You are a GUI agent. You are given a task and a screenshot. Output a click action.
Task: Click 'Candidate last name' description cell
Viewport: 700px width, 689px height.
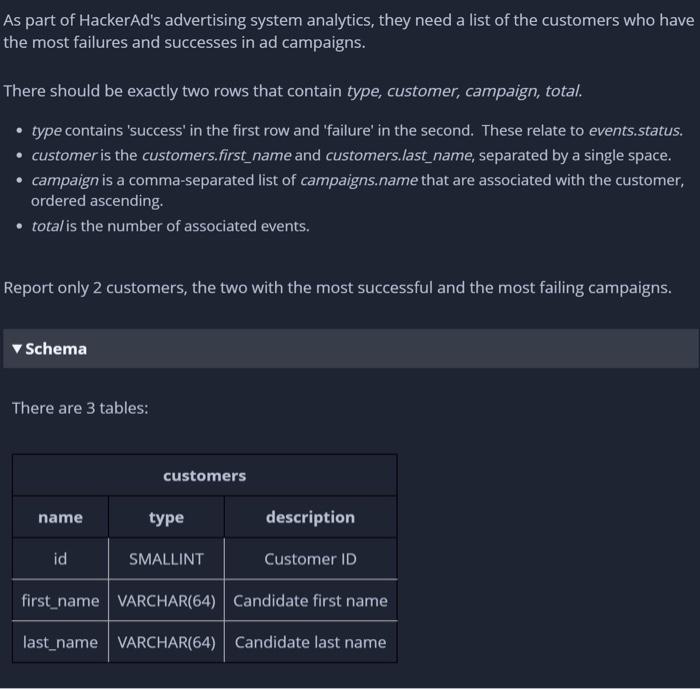(x=310, y=642)
